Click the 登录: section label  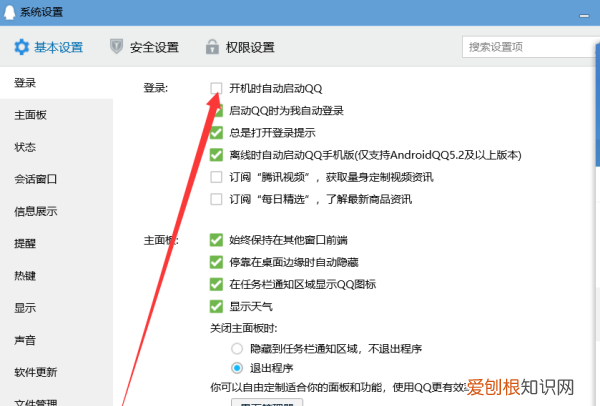[x=155, y=88]
